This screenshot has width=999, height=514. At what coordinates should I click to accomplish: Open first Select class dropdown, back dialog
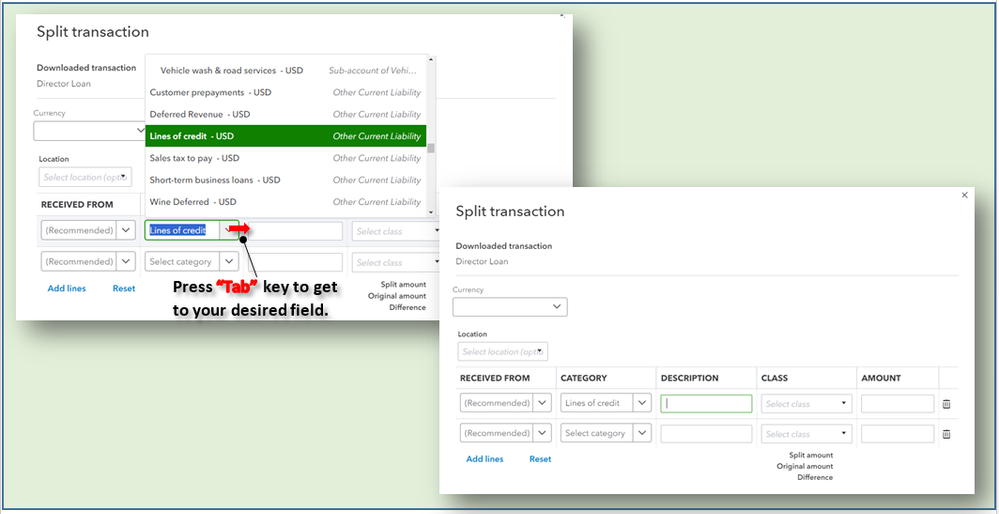(x=396, y=231)
